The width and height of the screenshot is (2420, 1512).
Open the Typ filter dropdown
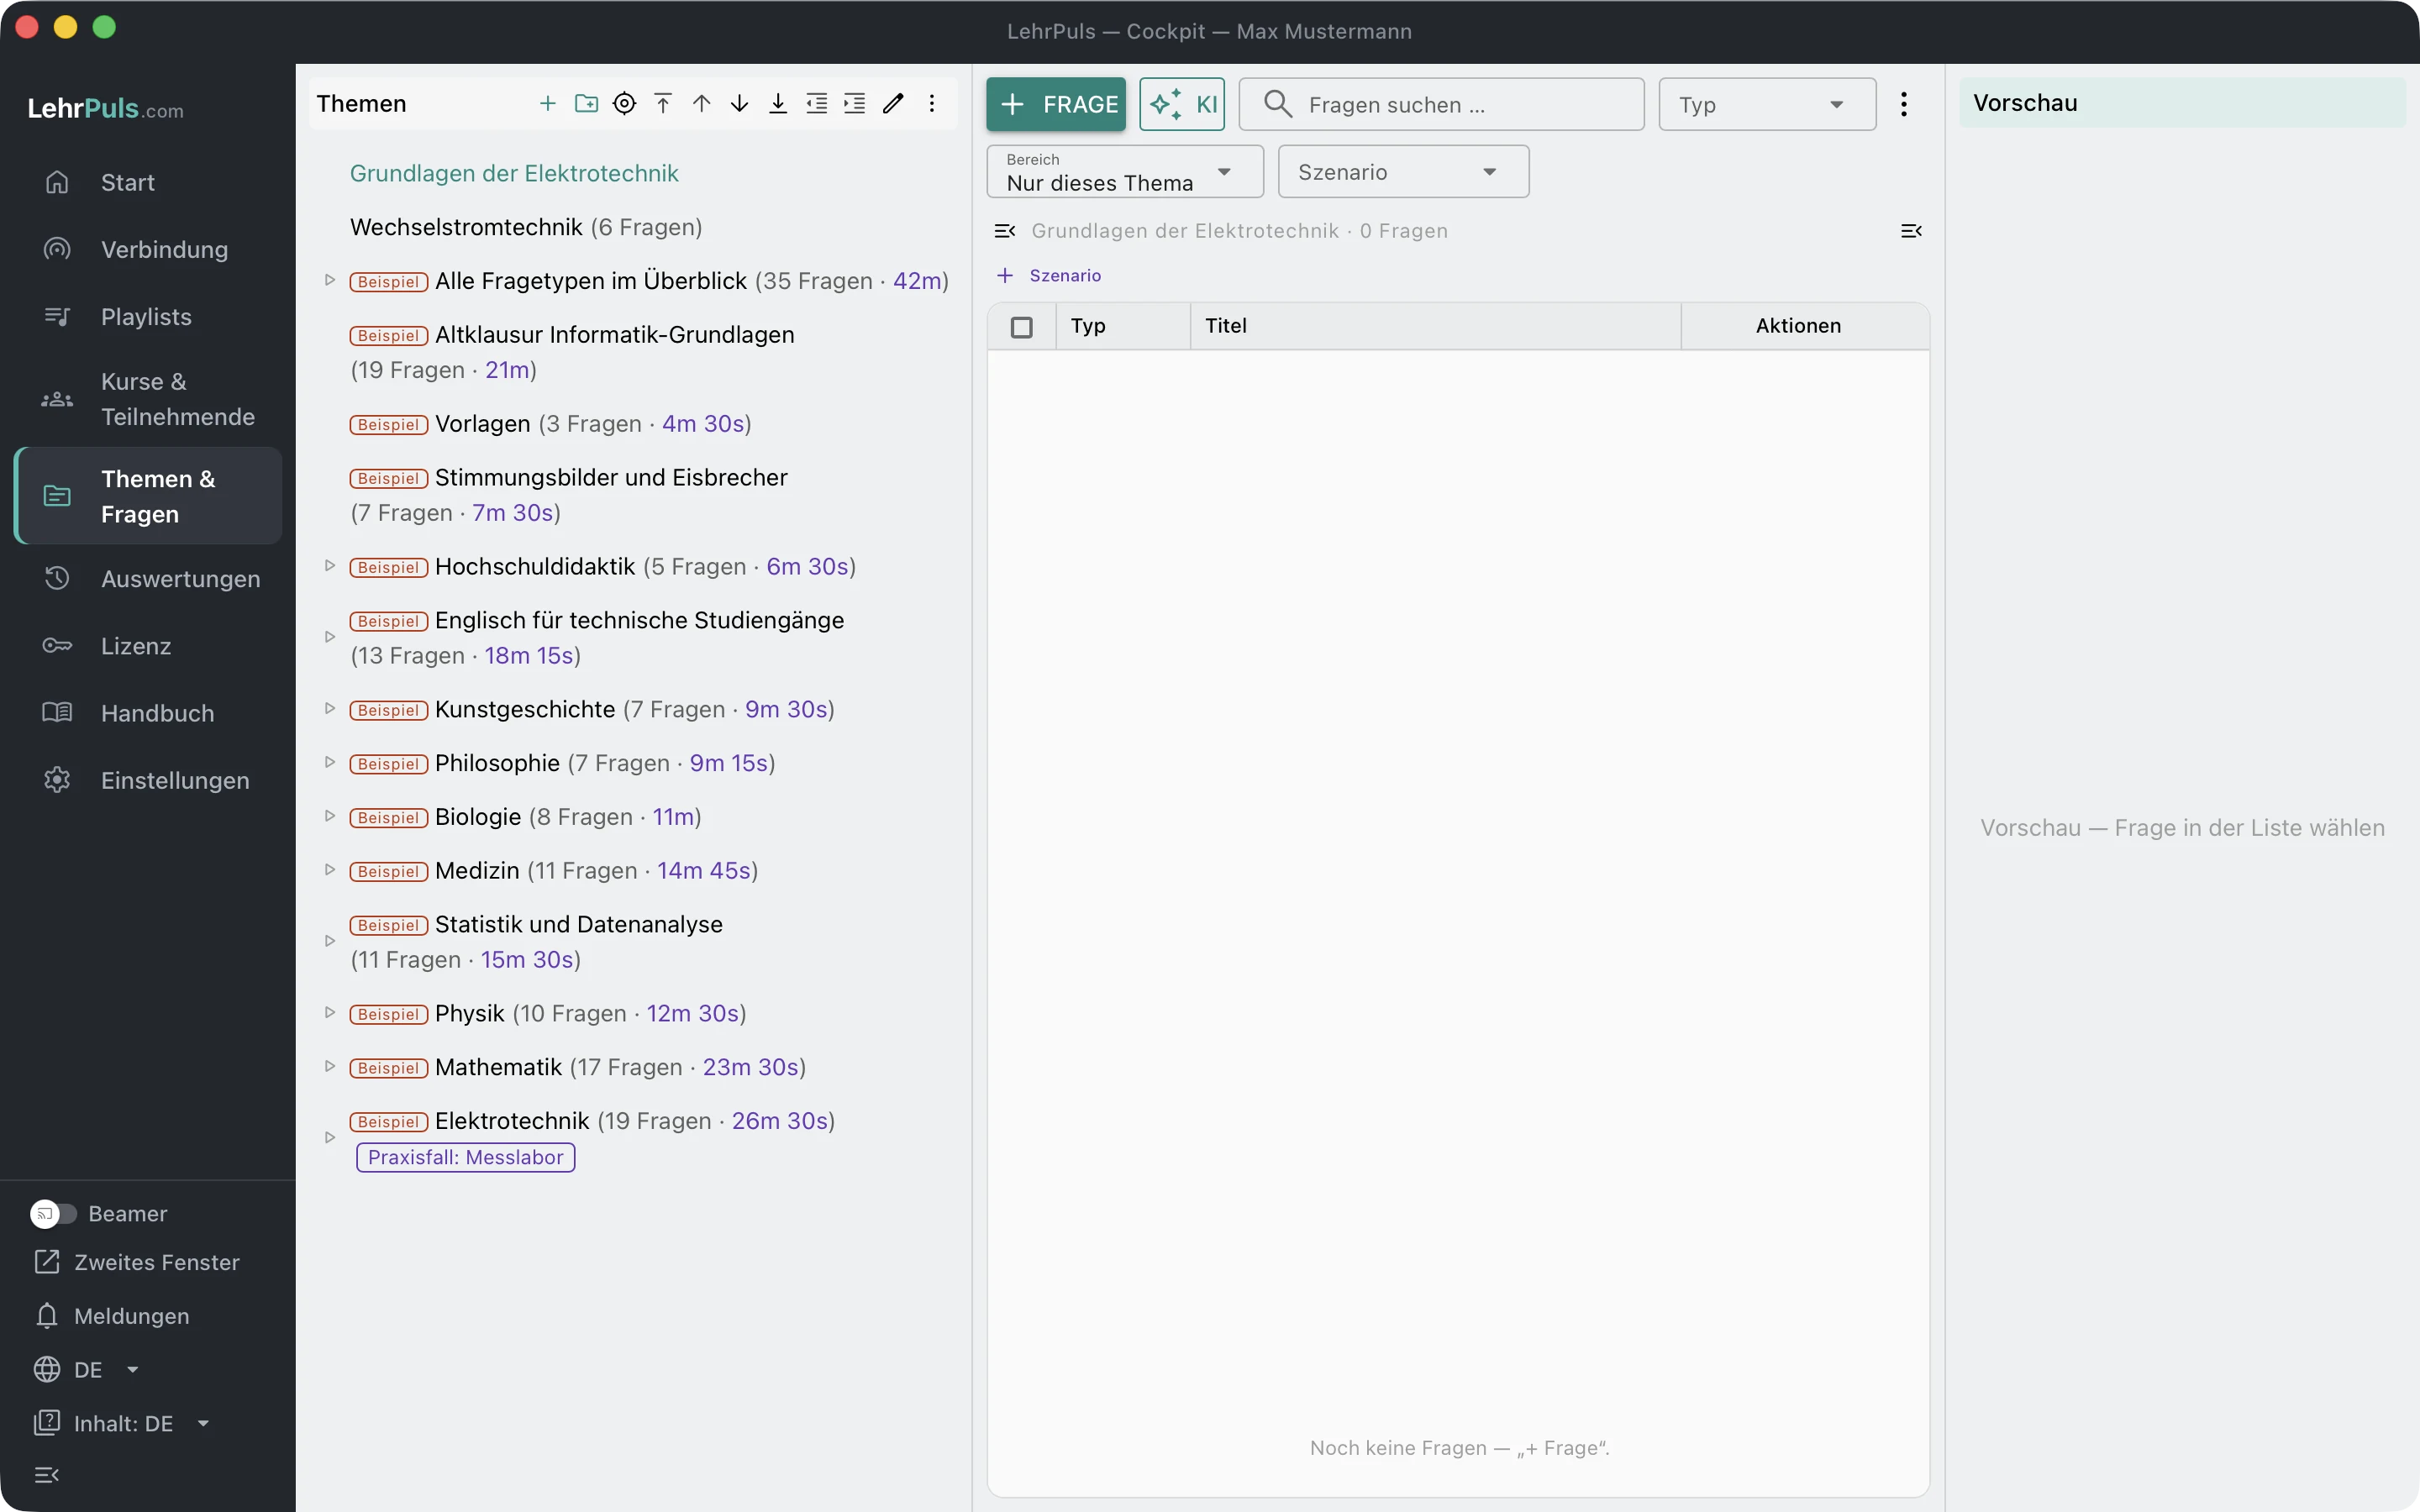pos(1766,104)
